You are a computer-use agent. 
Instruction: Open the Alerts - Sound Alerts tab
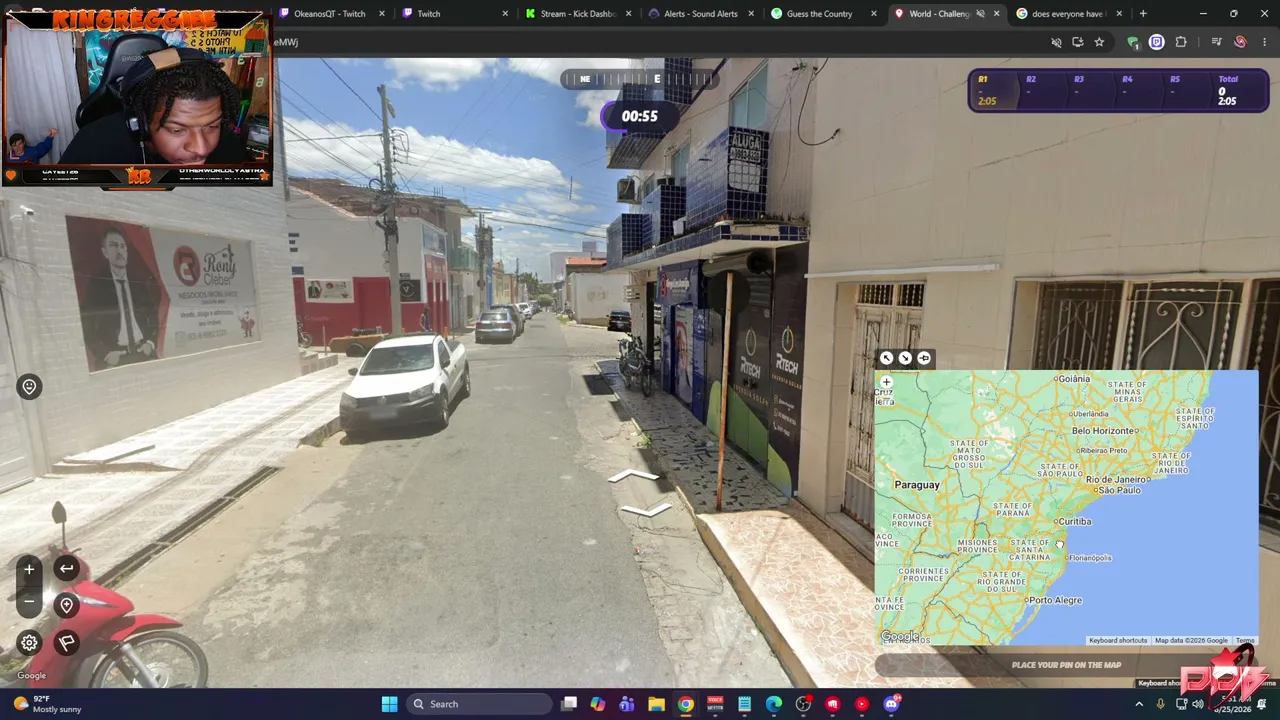click(x=700, y=14)
